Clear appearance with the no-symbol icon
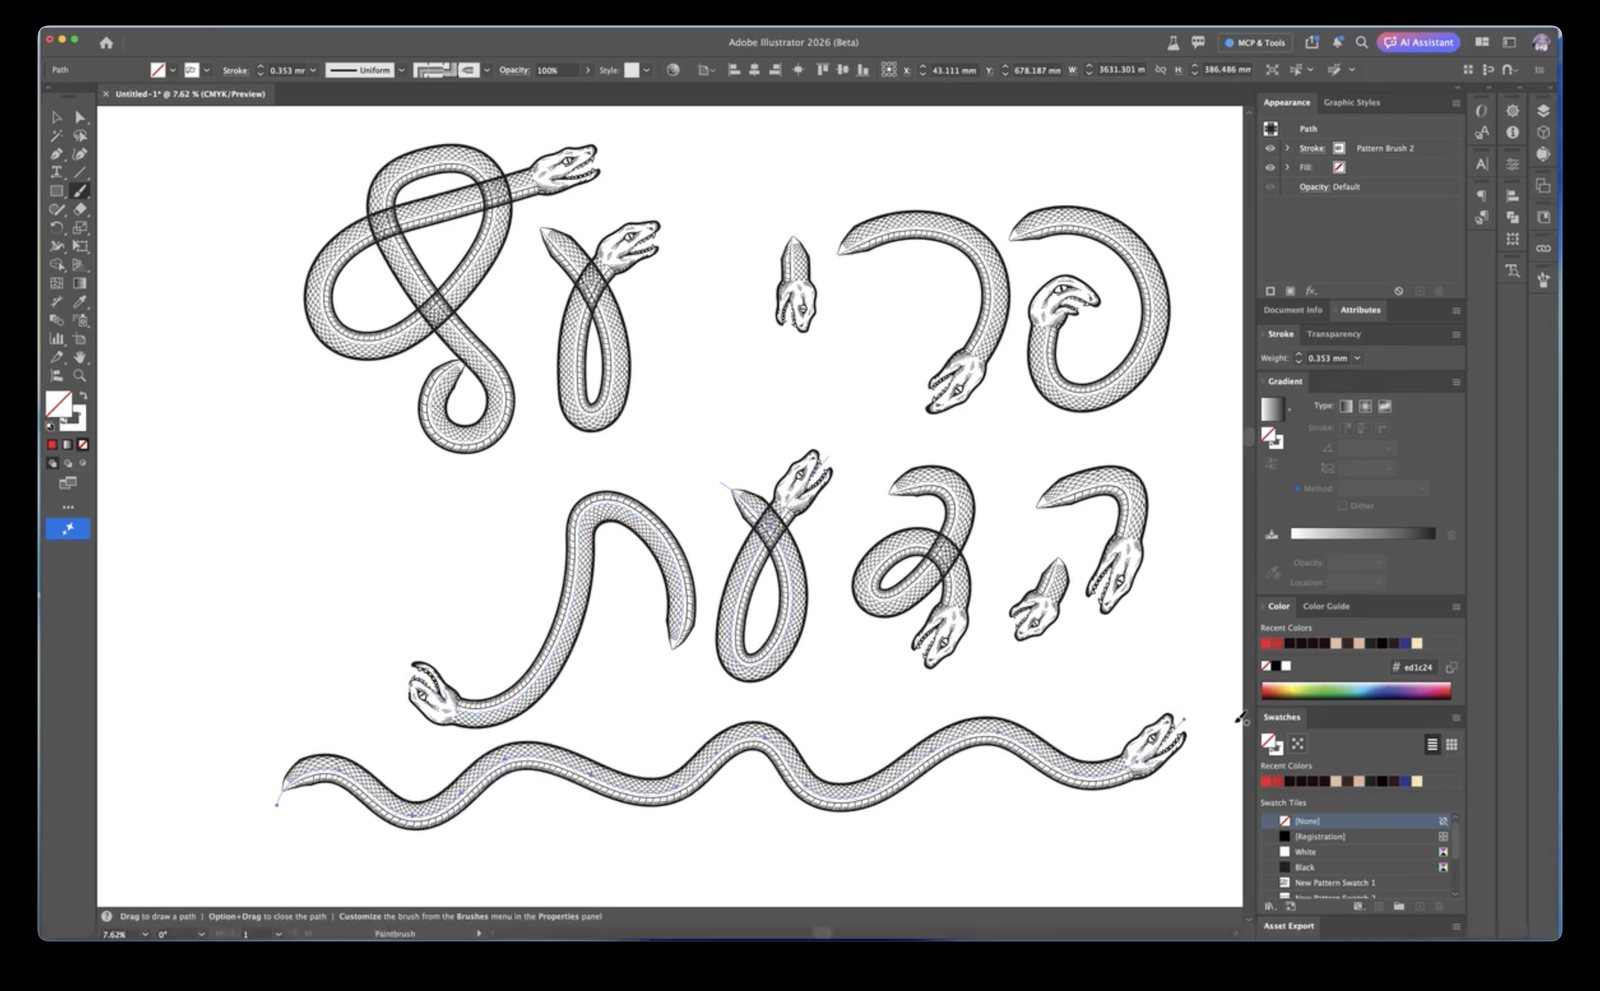Image resolution: width=1600 pixels, height=991 pixels. (1399, 291)
